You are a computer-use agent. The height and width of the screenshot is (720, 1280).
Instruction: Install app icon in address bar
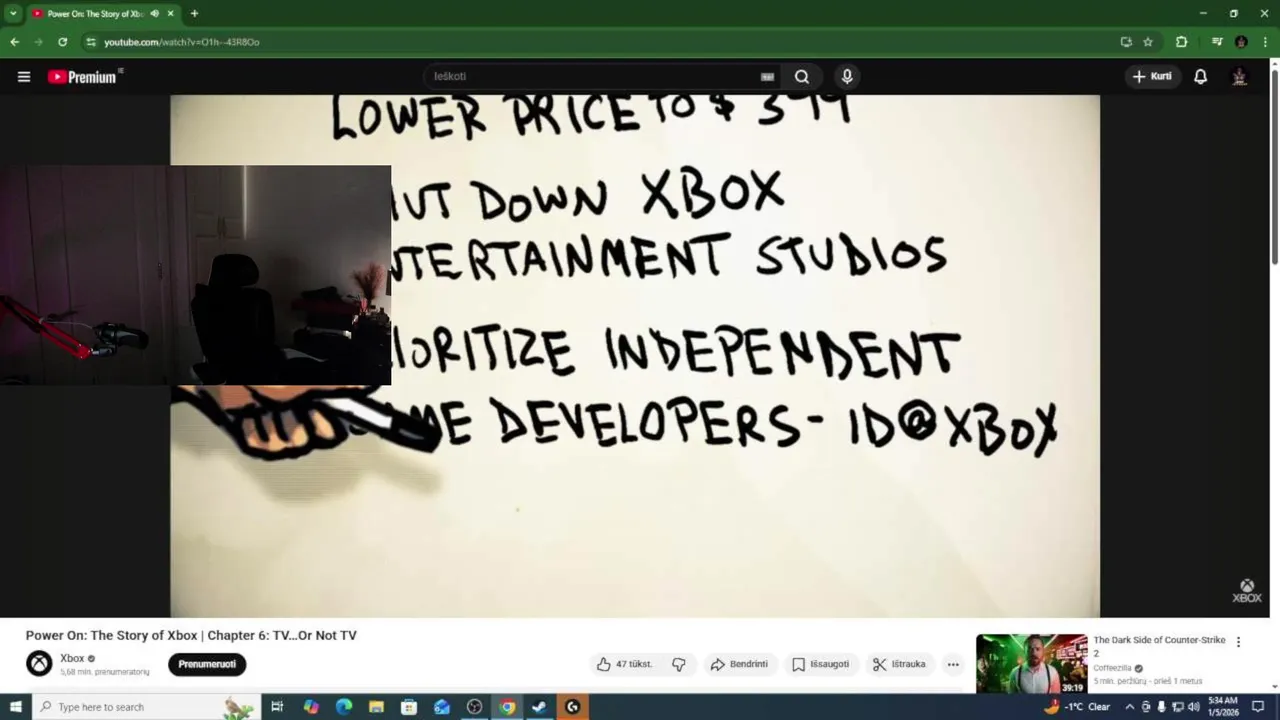(1126, 42)
